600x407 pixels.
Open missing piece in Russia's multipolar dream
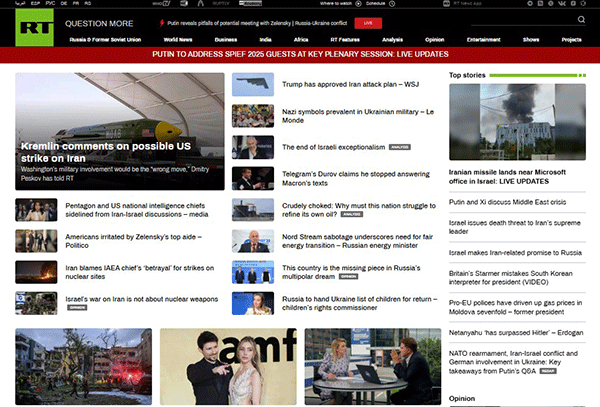click(351, 272)
